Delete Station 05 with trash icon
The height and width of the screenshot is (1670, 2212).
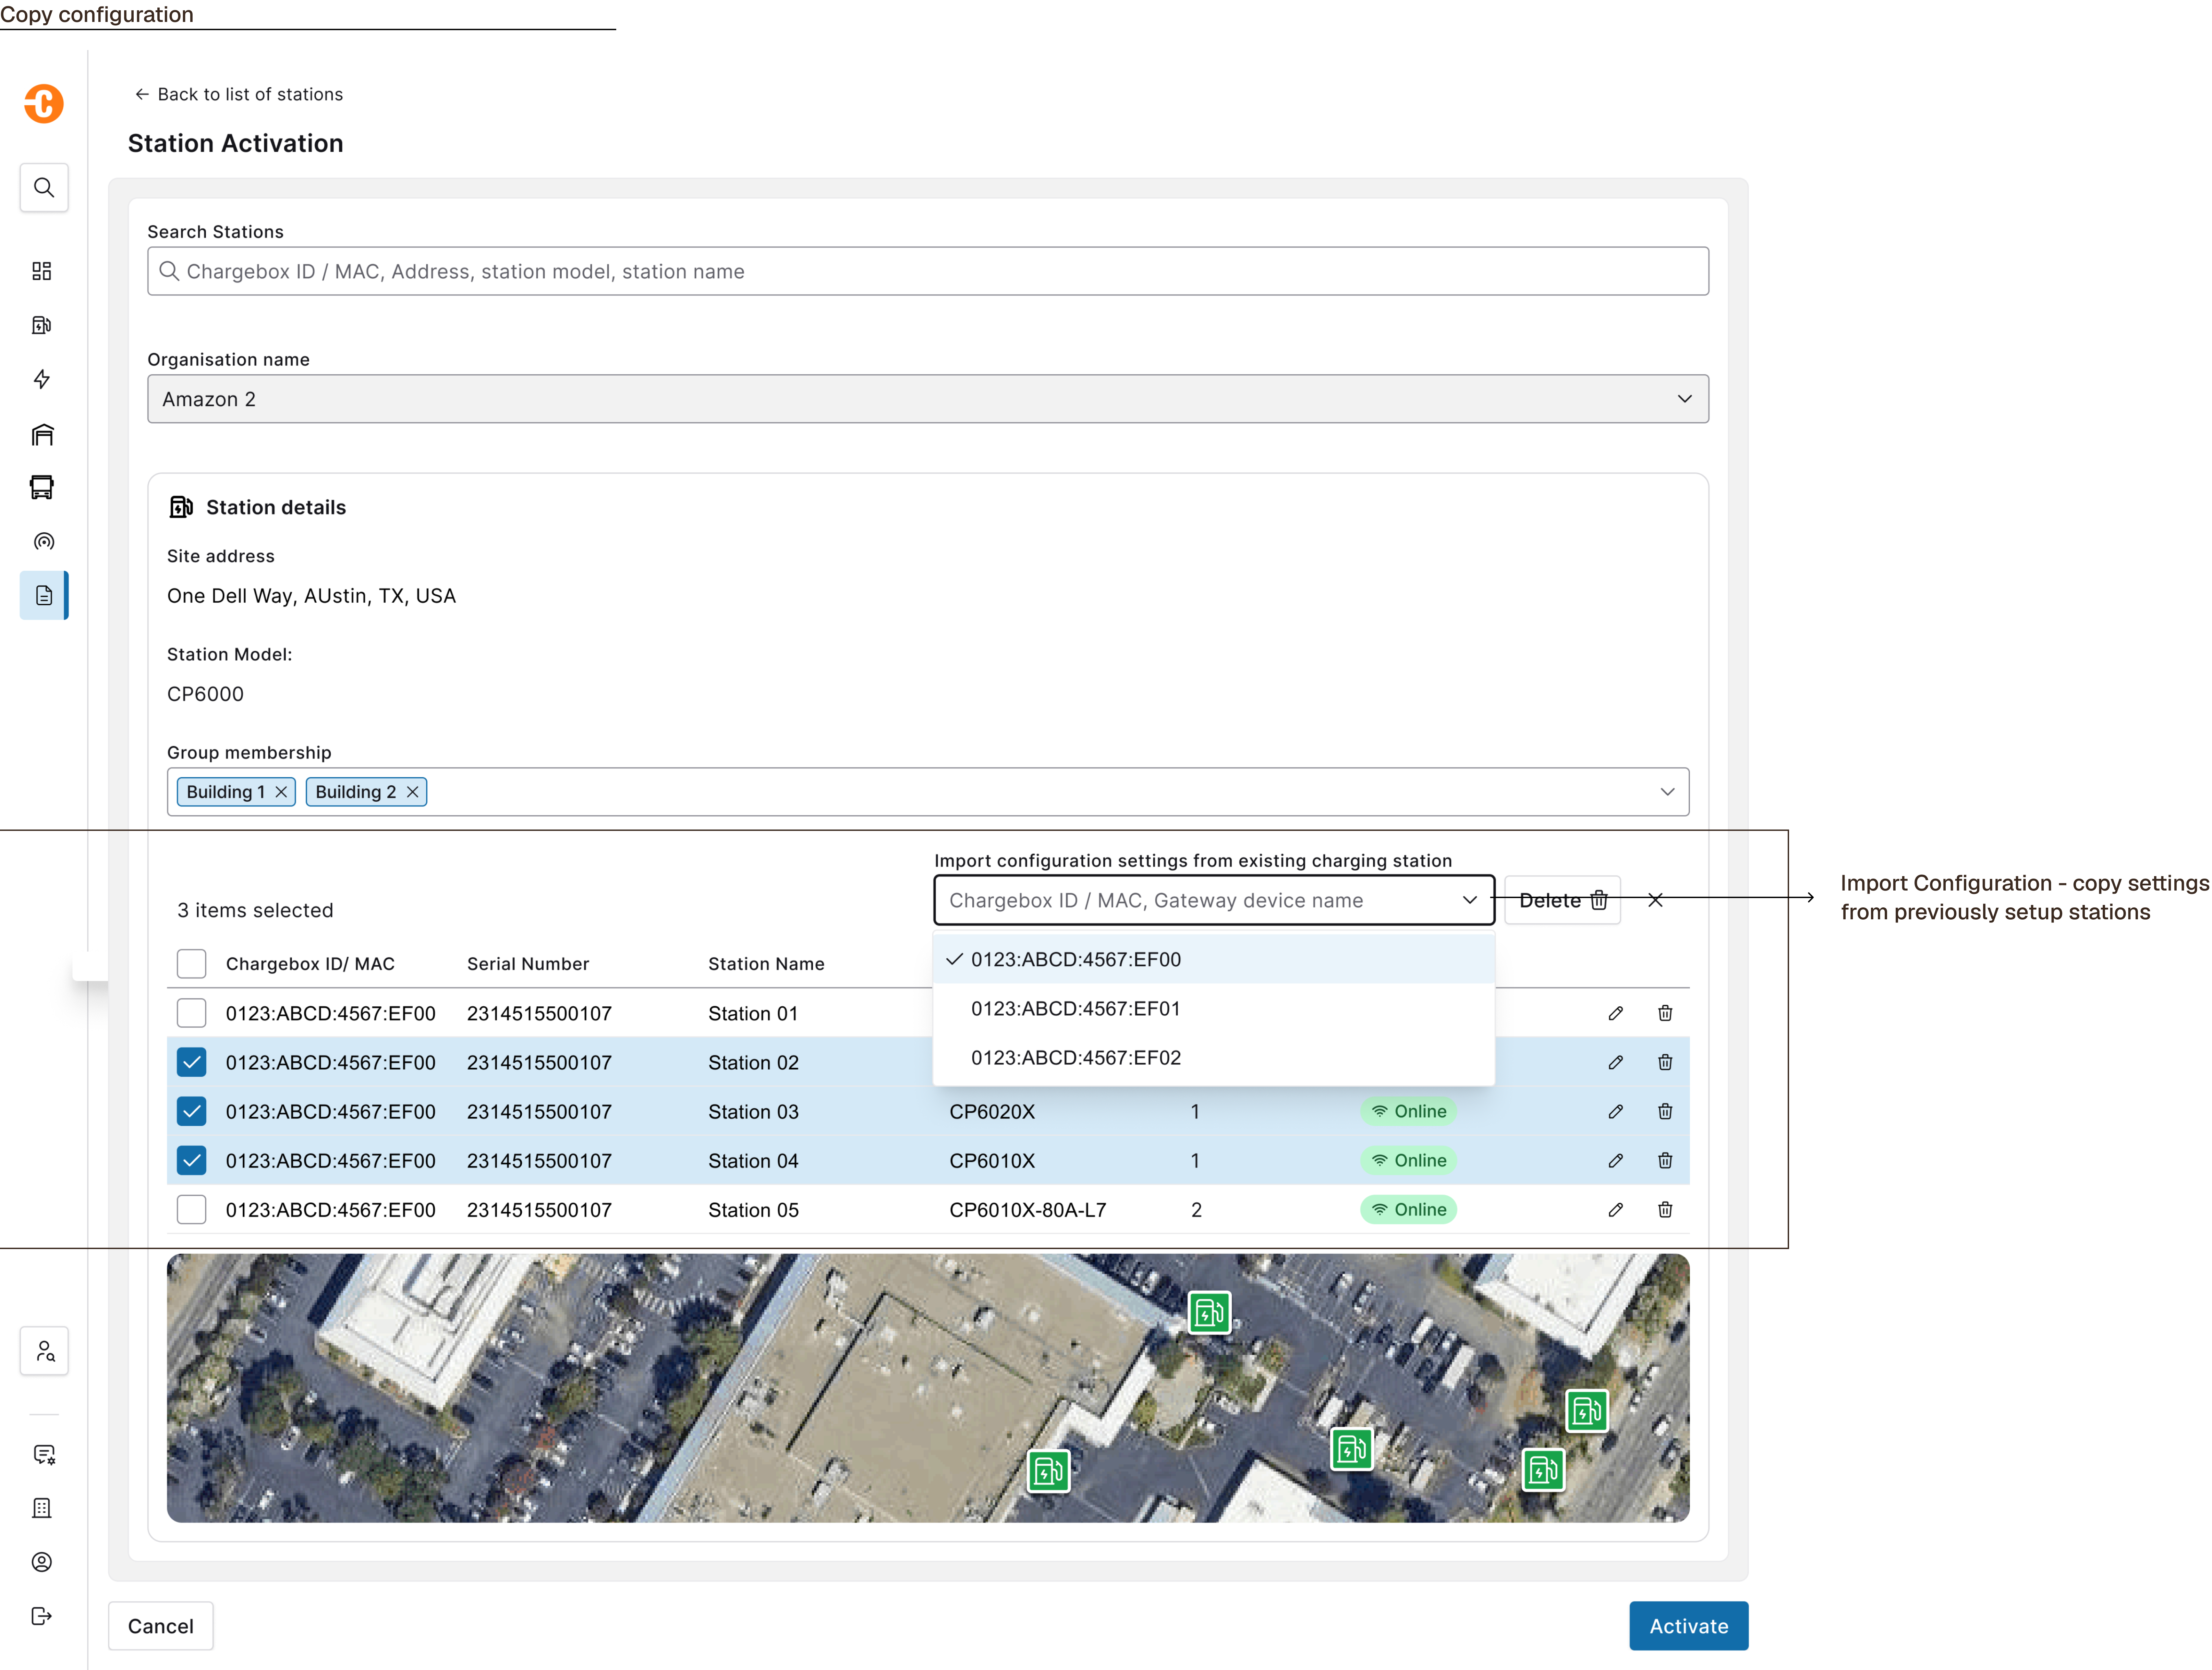[x=1665, y=1209]
